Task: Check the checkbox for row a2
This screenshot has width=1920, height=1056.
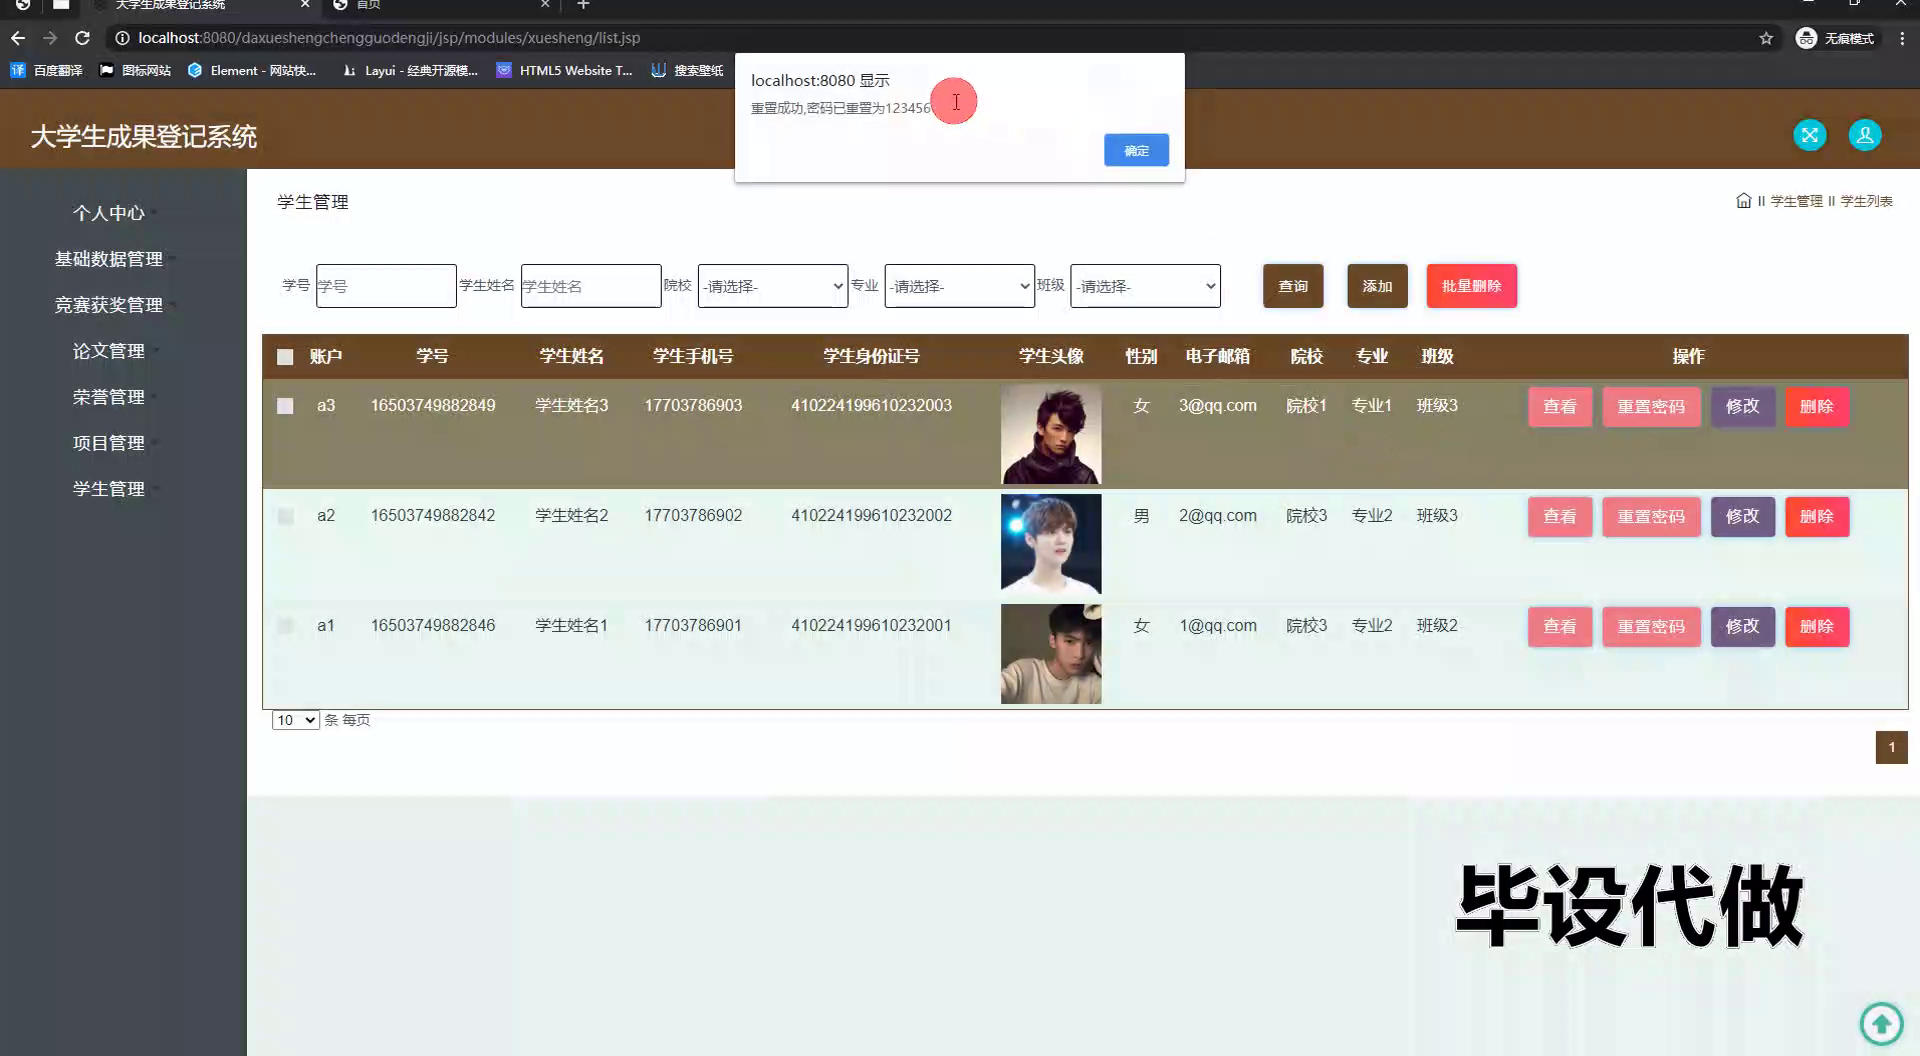Action: (285, 516)
